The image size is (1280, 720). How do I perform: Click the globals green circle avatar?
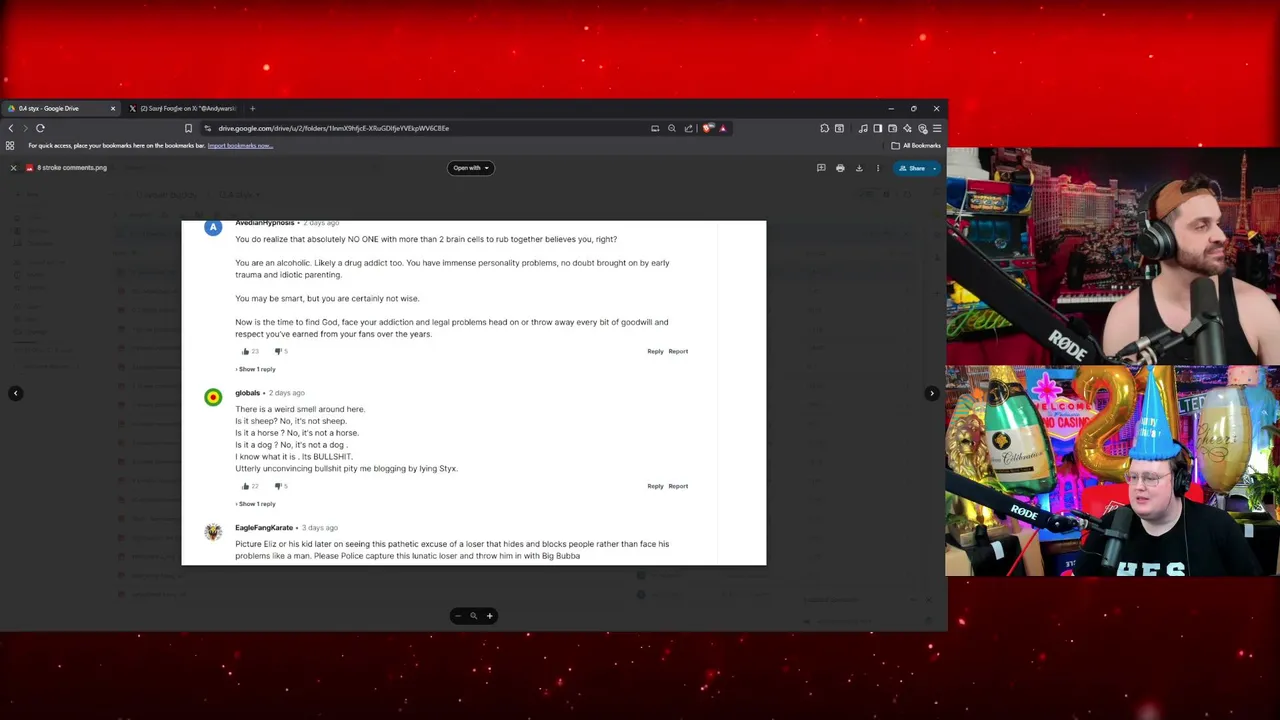tap(213, 398)
